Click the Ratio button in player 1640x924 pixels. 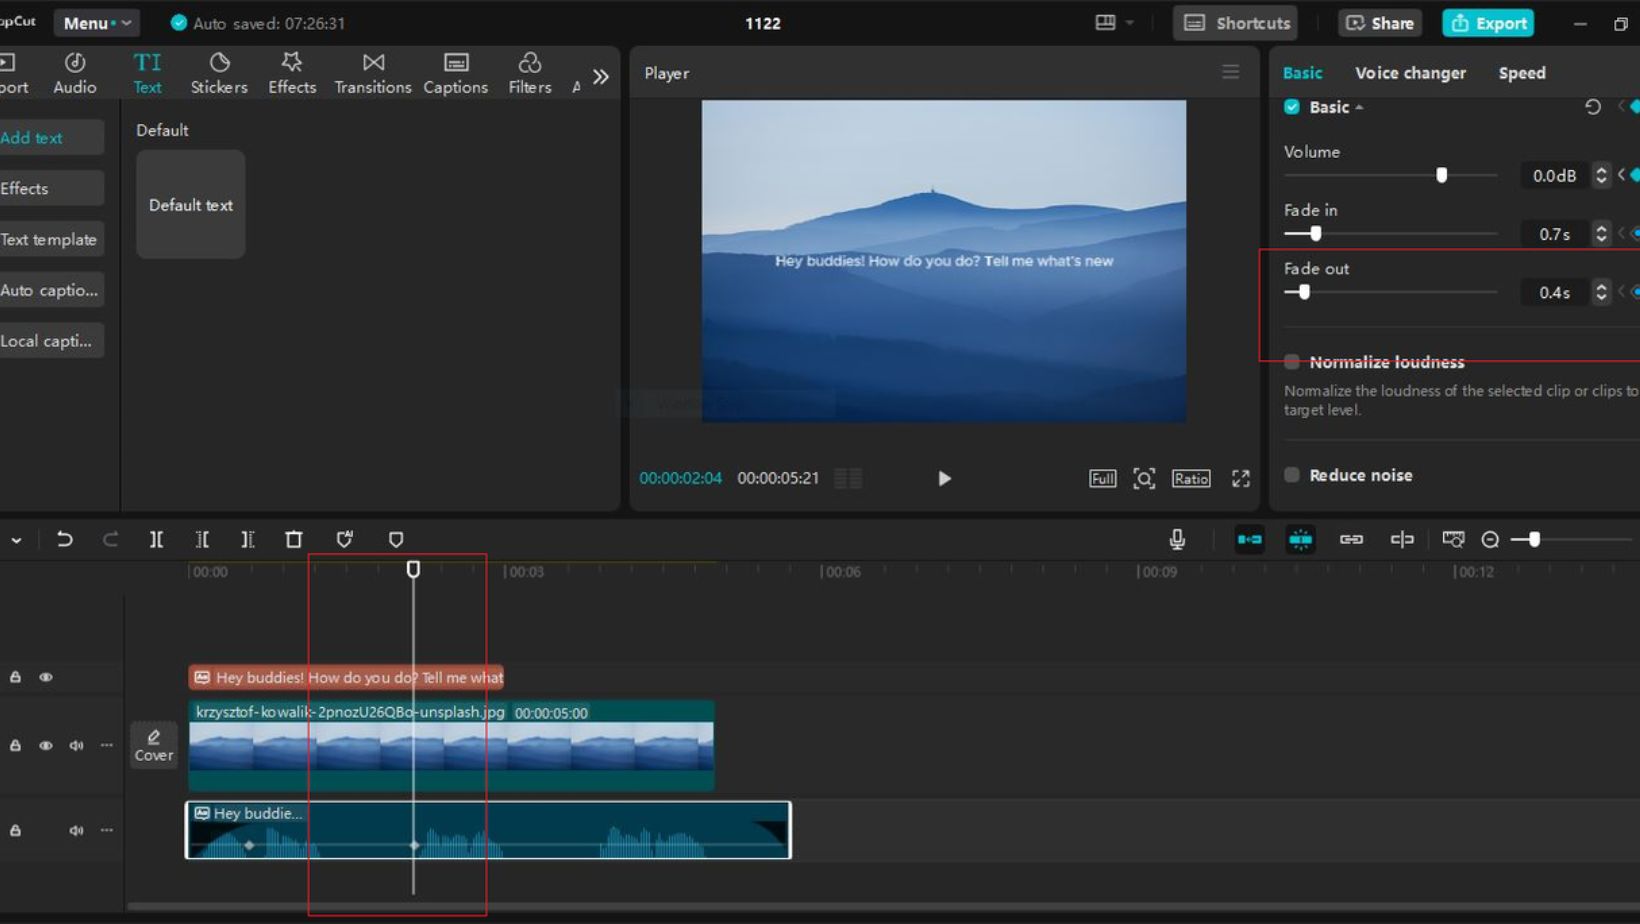click(1191, 478)
